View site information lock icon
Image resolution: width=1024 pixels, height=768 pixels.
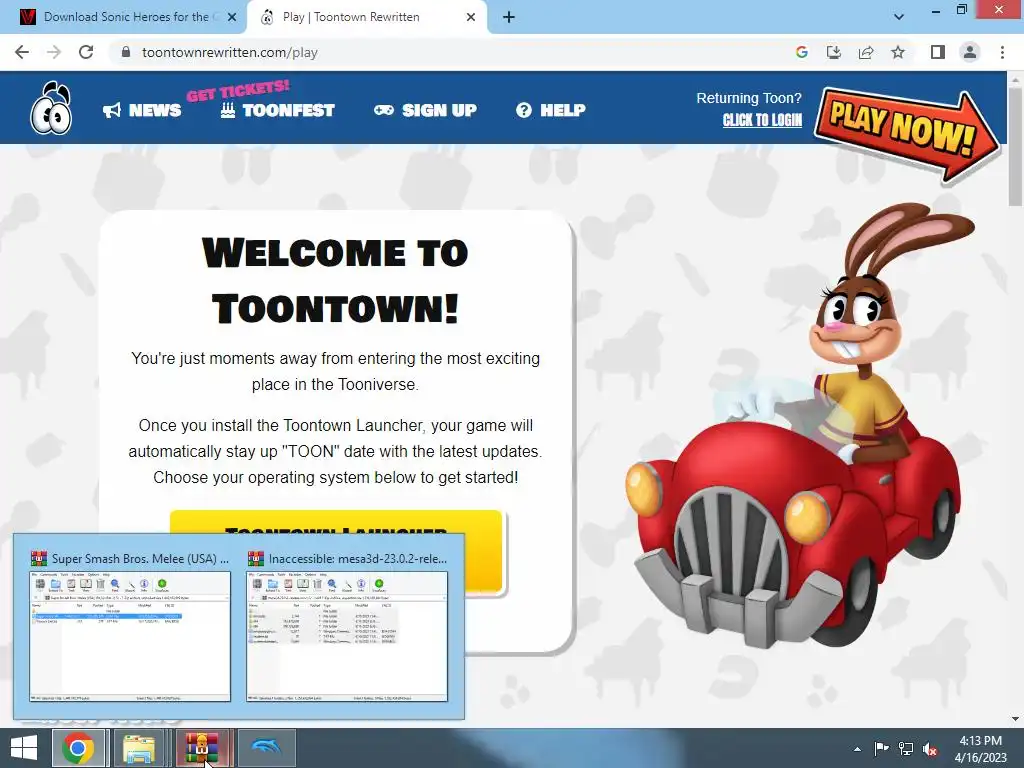[126, 52]
